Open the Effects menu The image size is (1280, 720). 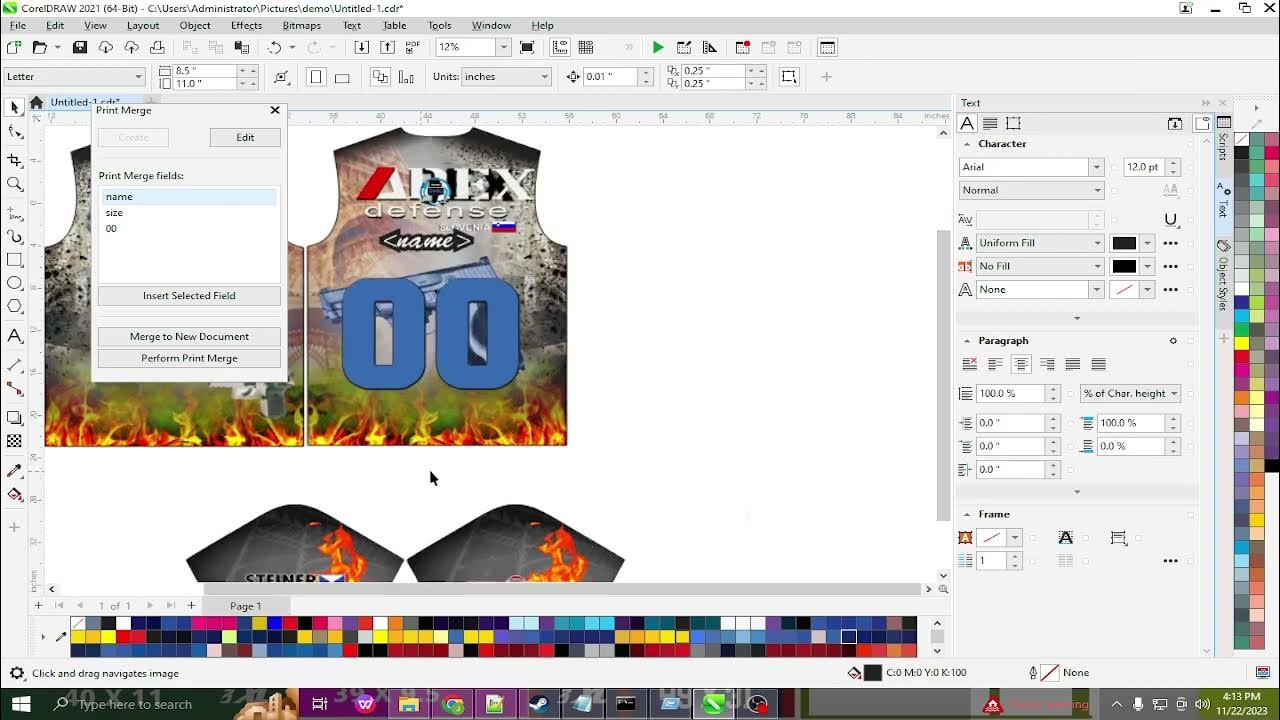click(246, 25)
